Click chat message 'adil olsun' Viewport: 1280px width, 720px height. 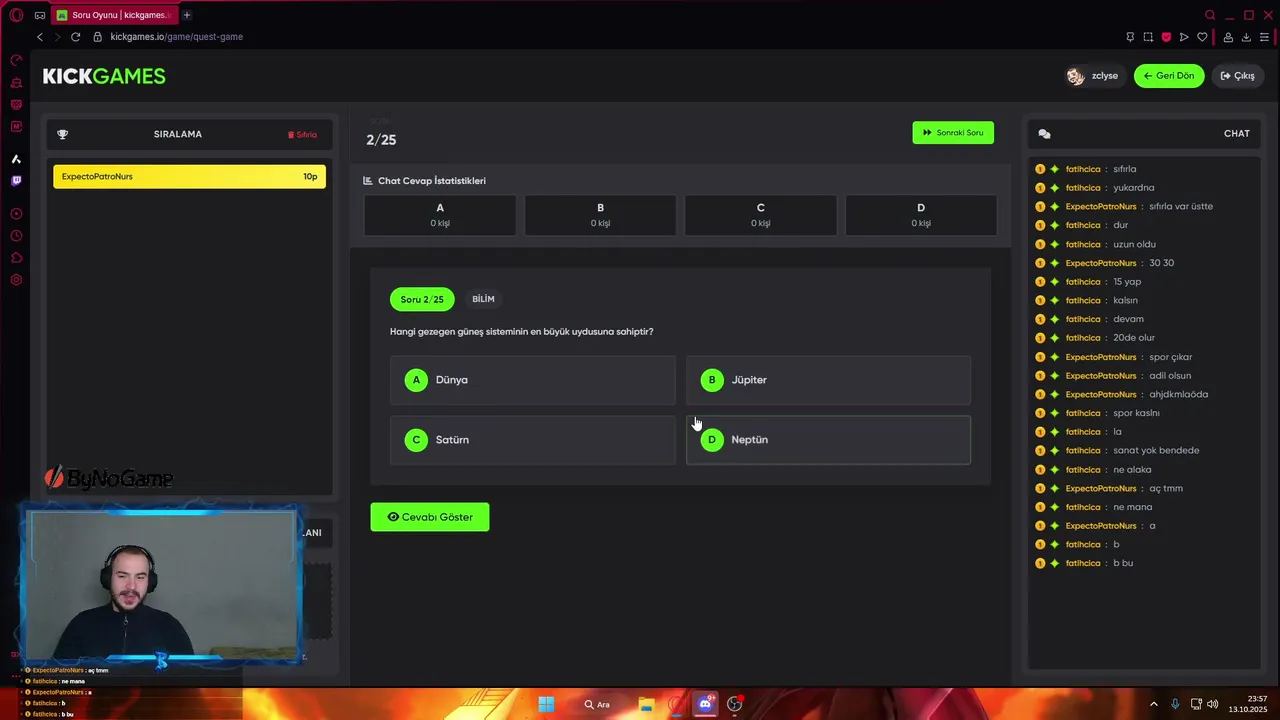pos(1170,376)
